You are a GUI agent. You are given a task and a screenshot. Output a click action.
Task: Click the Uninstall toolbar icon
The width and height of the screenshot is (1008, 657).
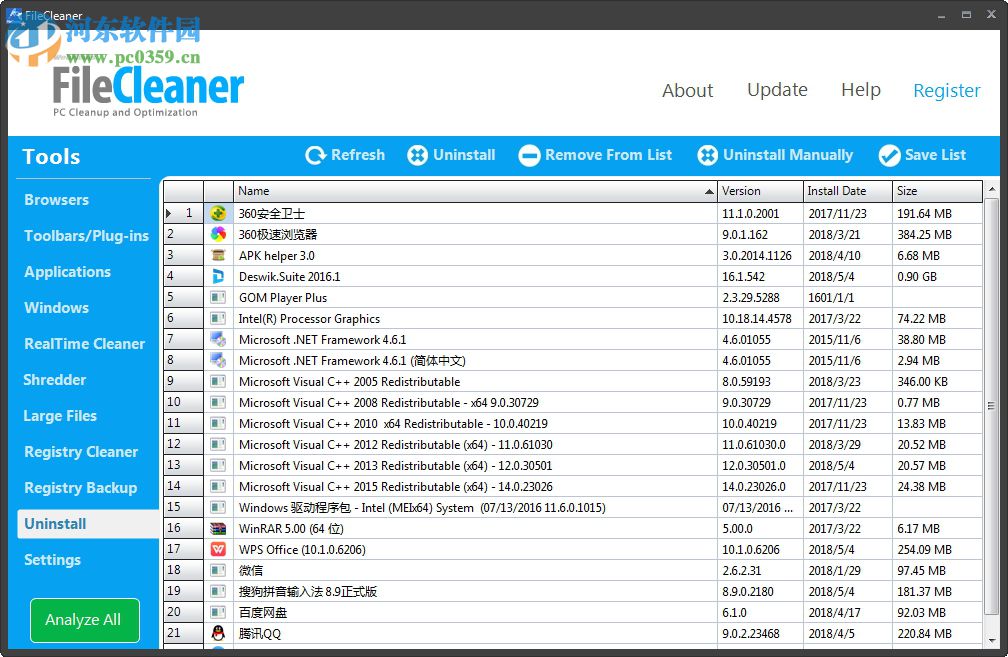click(418, 155)
